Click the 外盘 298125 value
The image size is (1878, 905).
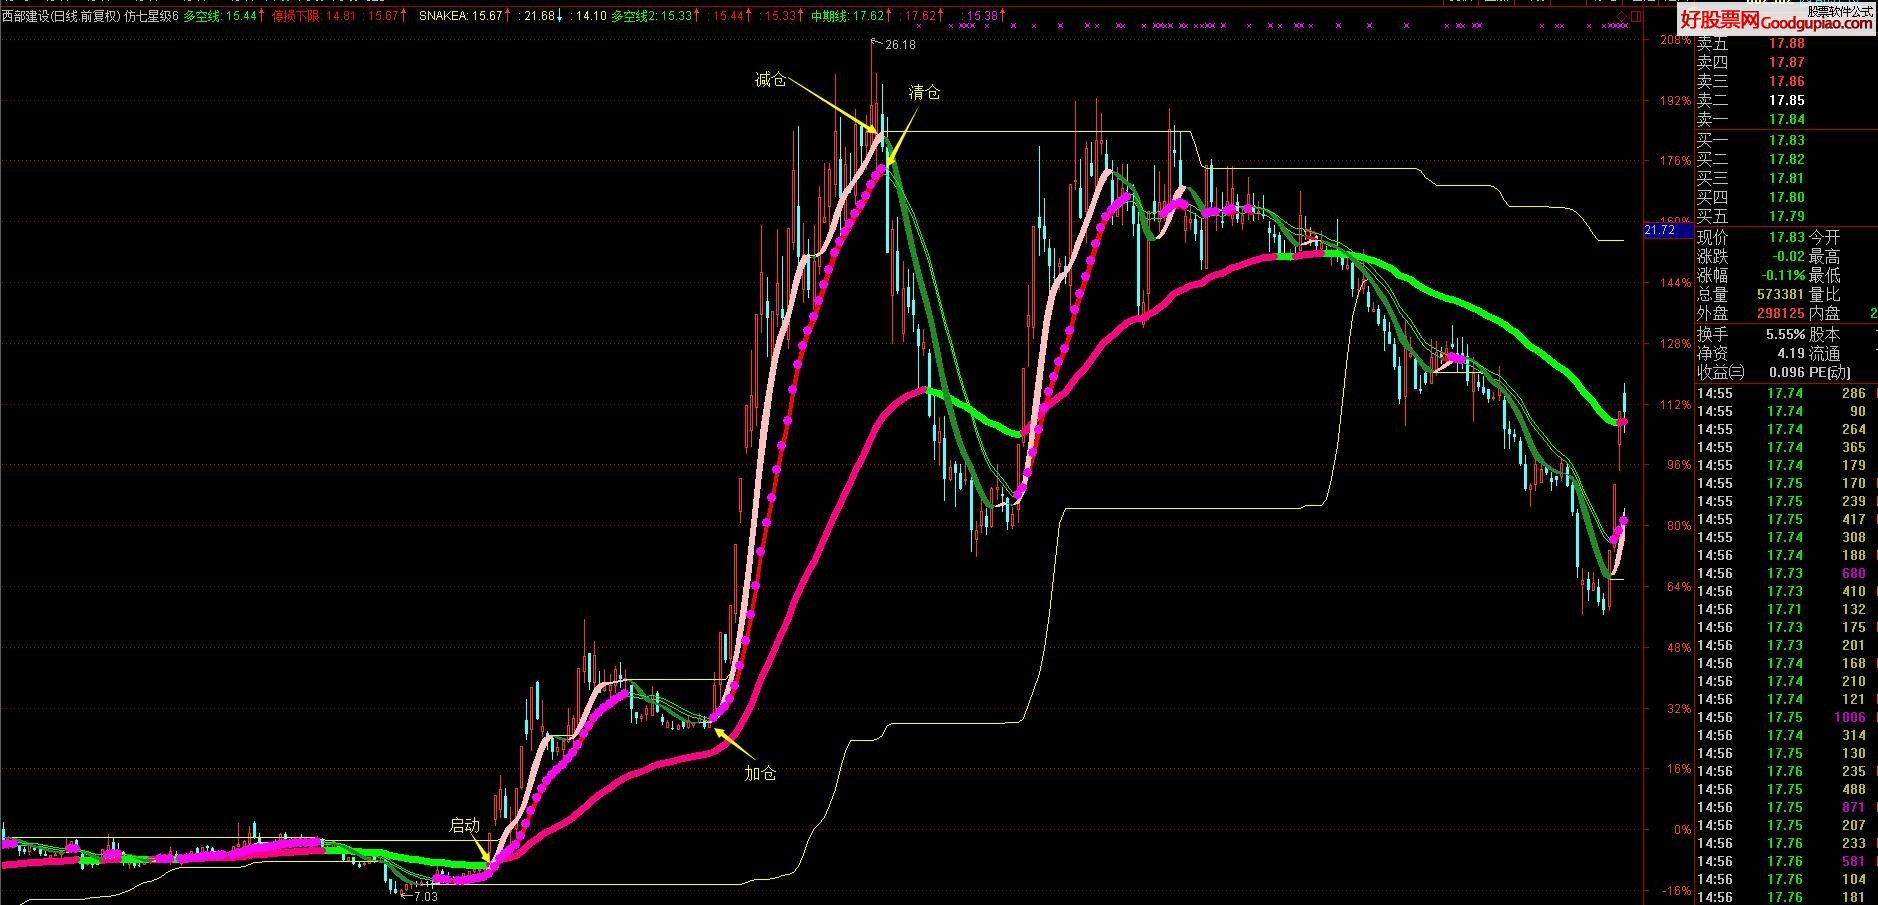[x=1779, y=314]
